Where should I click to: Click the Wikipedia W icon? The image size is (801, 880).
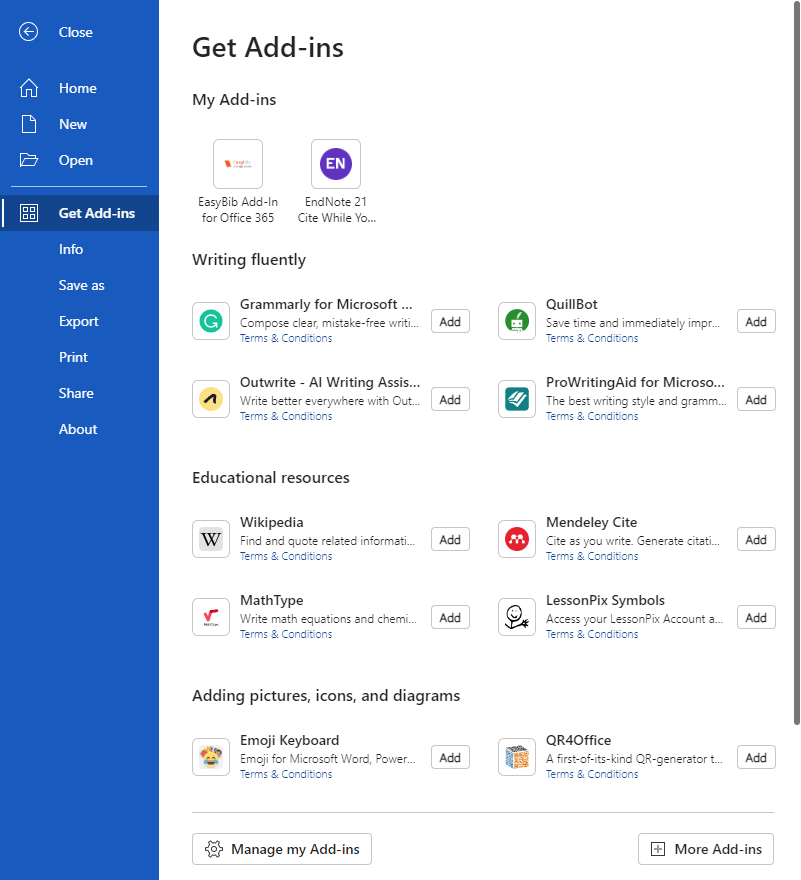[211, 539]
